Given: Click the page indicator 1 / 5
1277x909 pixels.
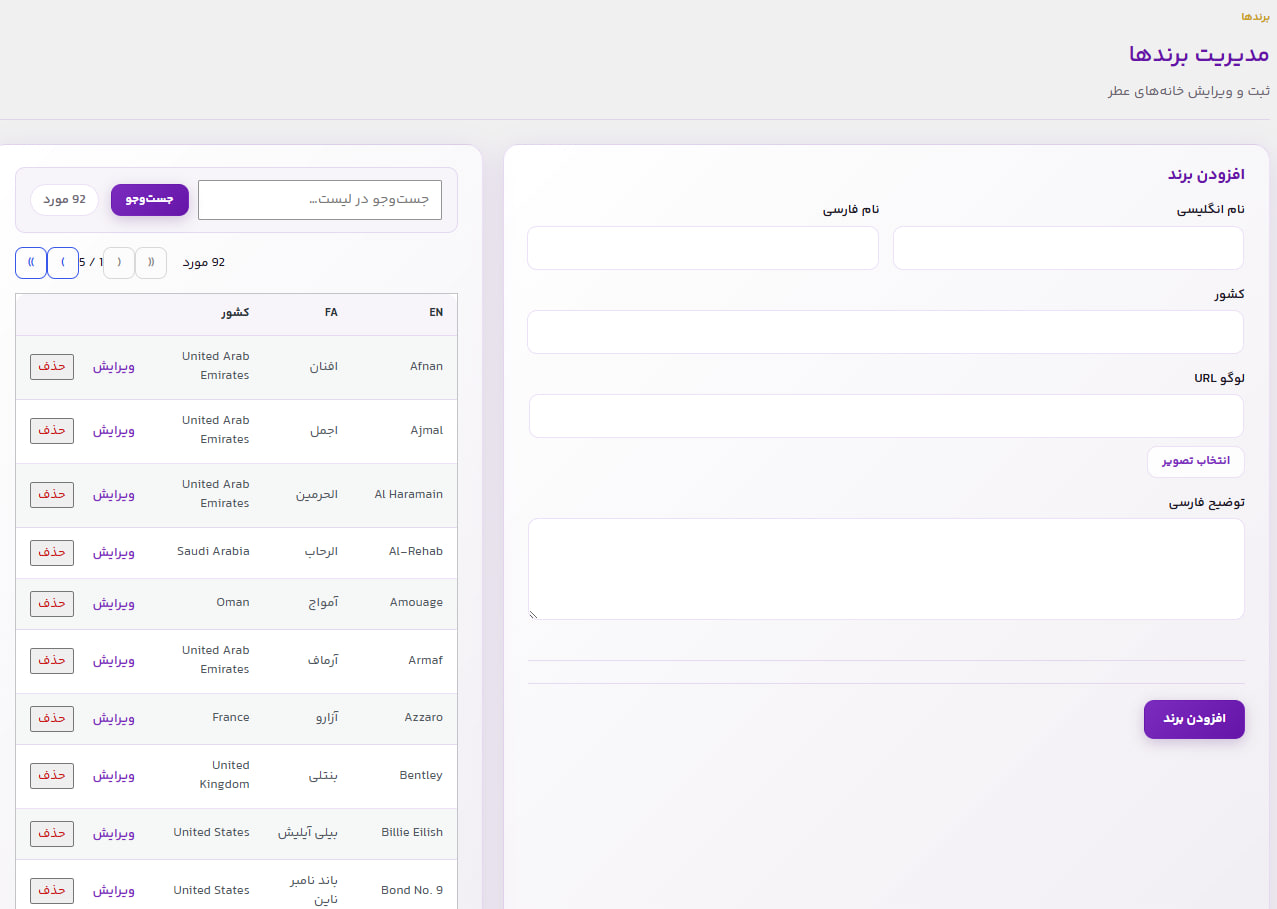Looking at the screenshot, I should point(91,263).
